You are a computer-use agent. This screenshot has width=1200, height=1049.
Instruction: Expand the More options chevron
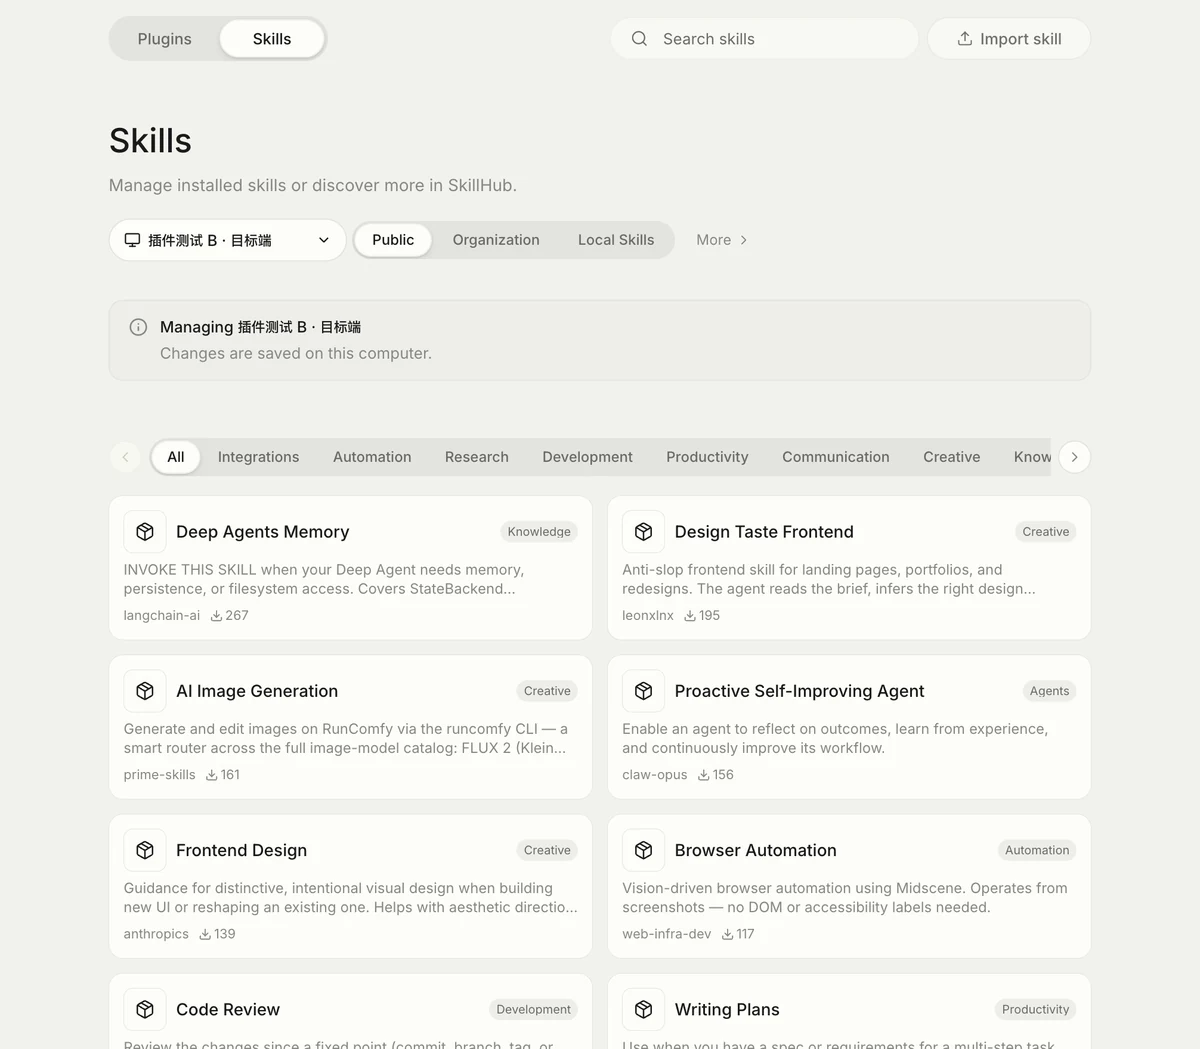pyautogui.click(x=743, y=240)
